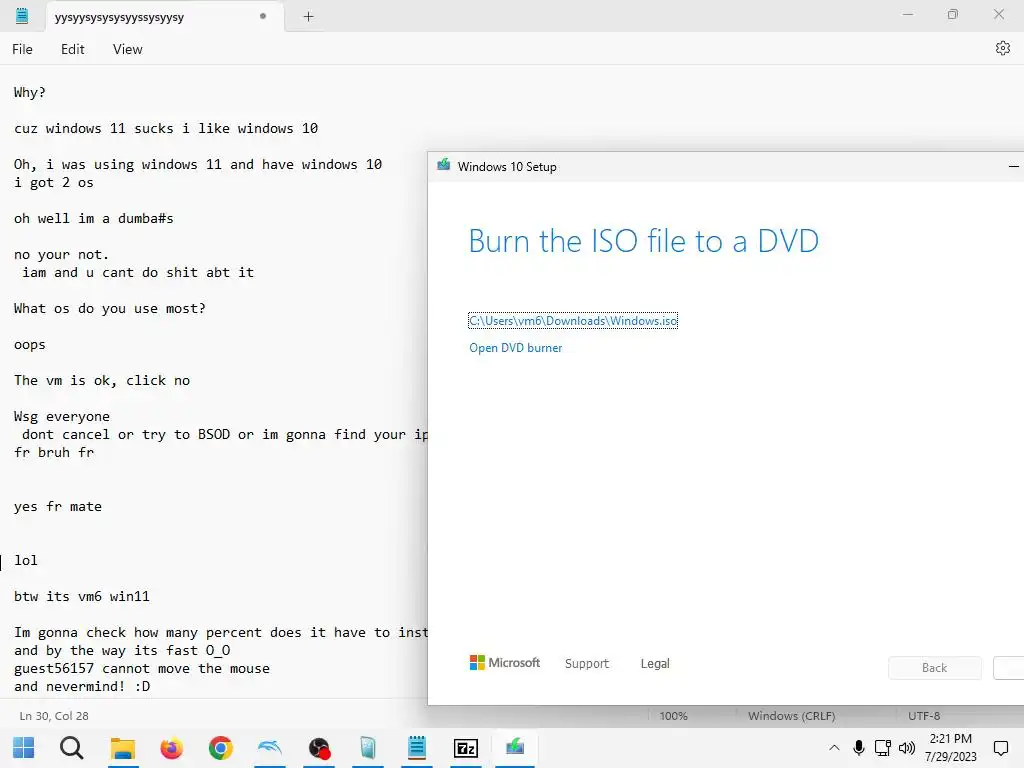Open the File menu
This screenshot has width=1024, height=768.
pyautogui.click(x=22, y=49)
